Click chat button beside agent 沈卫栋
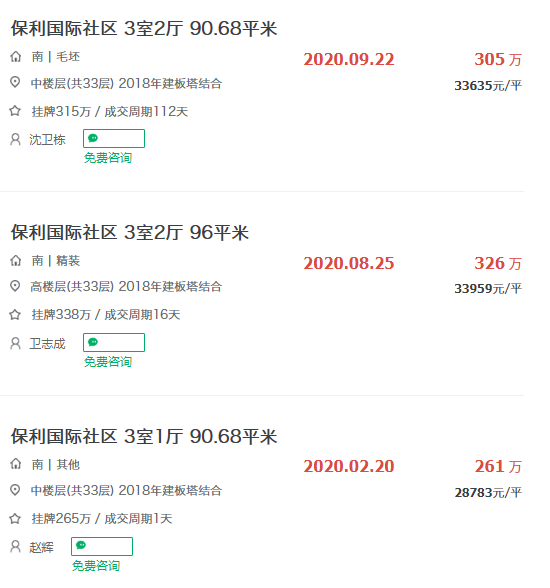 [114, 138]
